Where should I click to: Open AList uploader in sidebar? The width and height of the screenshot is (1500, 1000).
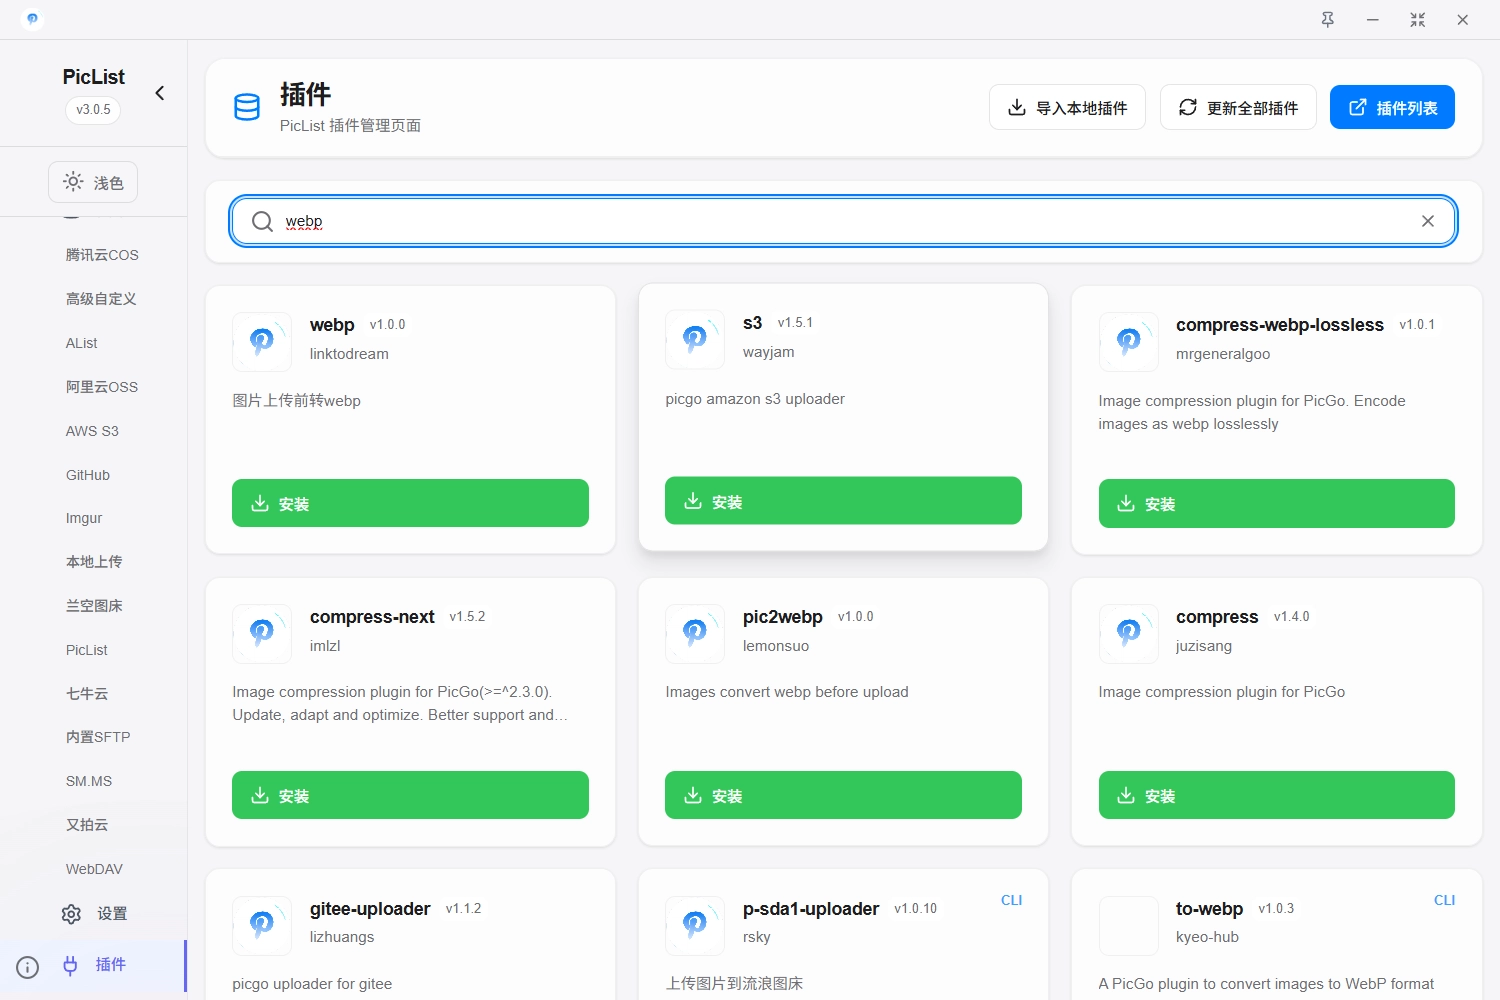pos(82,343)
